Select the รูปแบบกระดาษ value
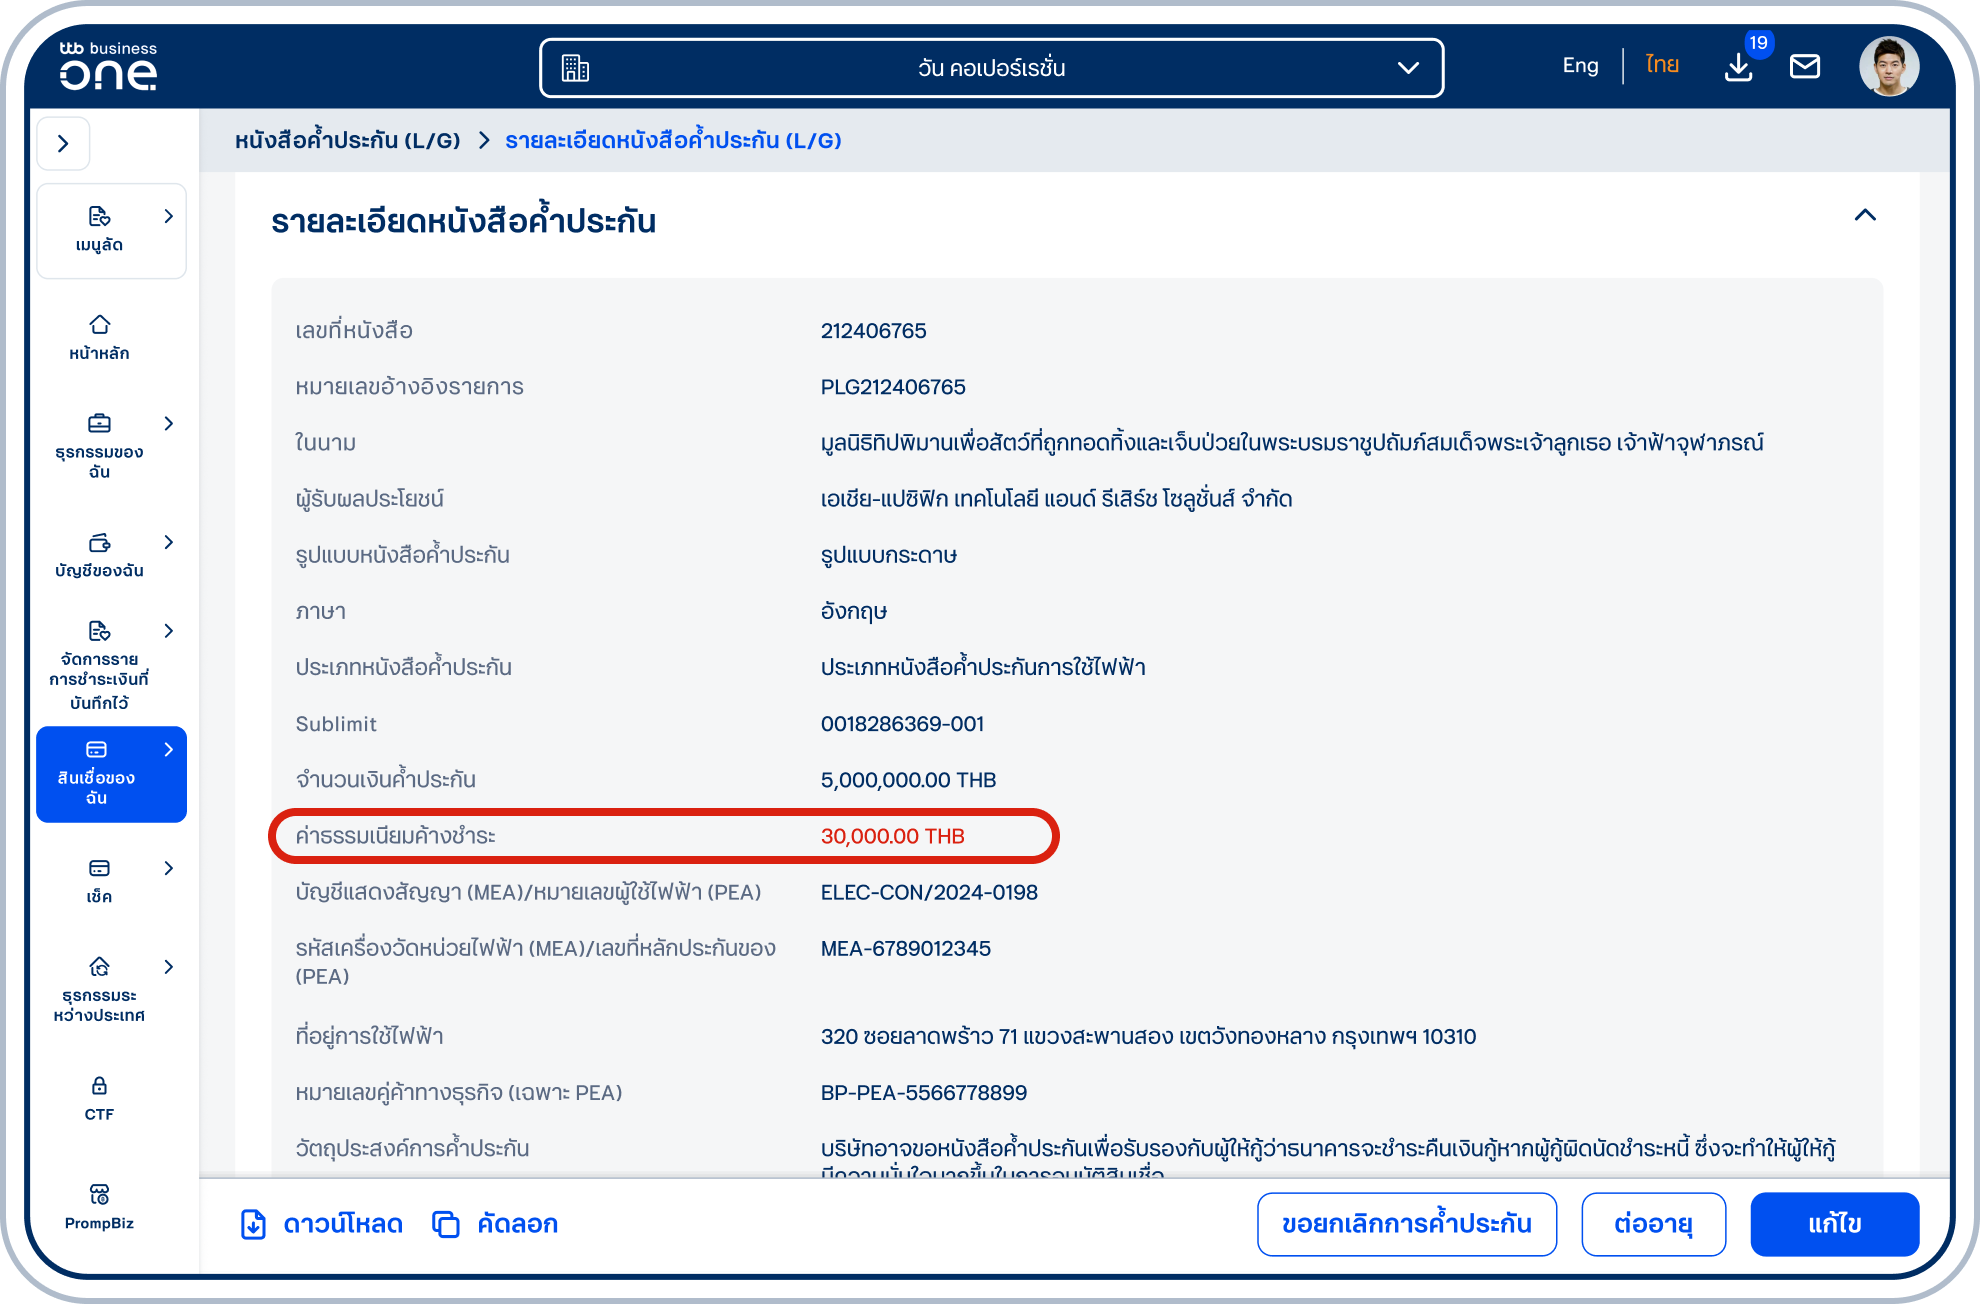1980x1304 pixels. point(888,555)
